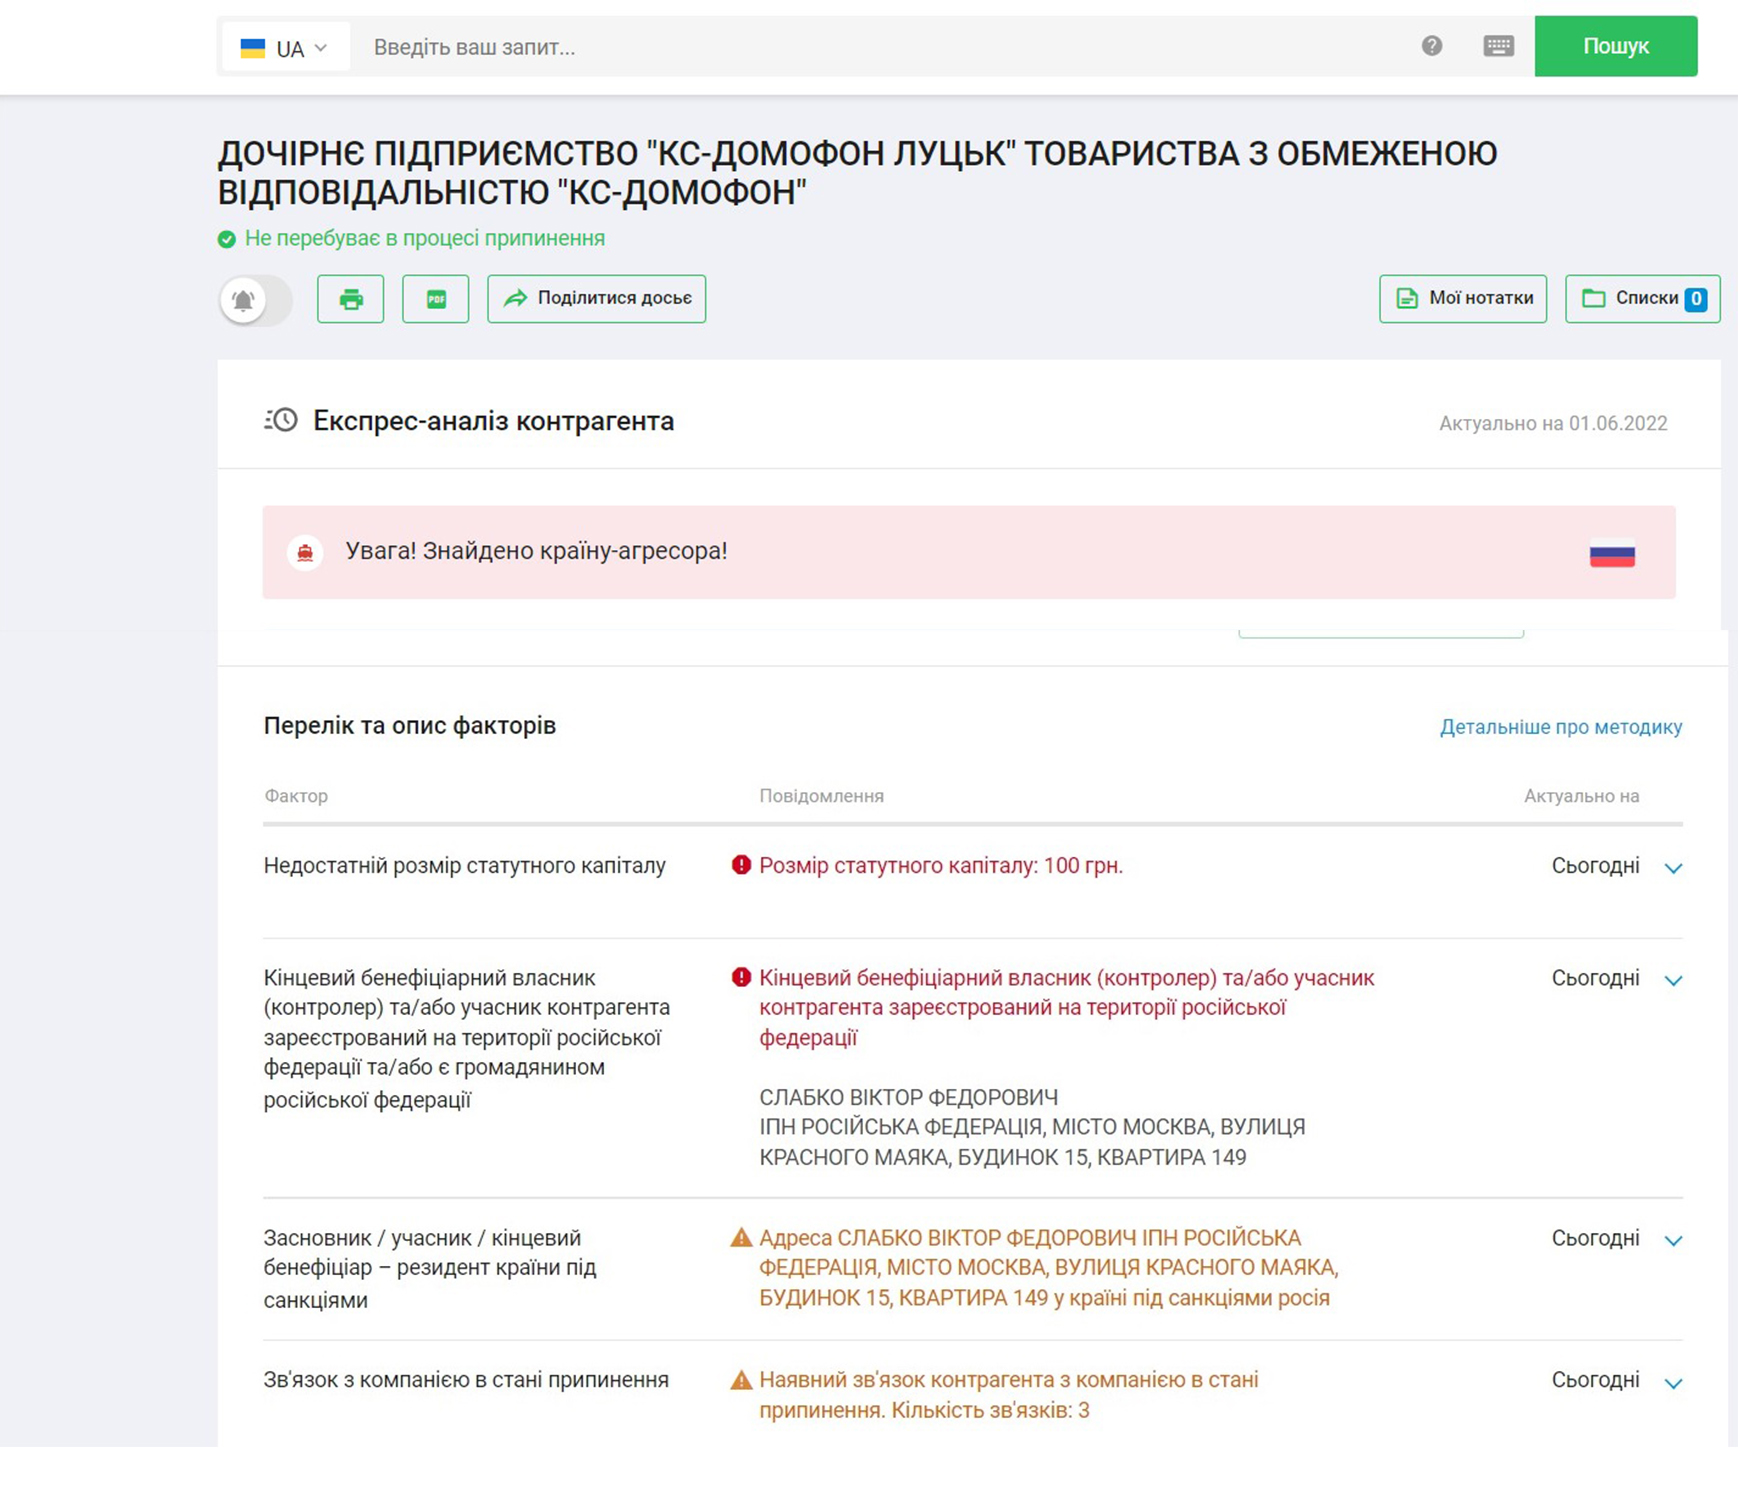This screenshot has height=1500, width=1738.
Task: Open the Списки lists button
Action: point(1641,299)
